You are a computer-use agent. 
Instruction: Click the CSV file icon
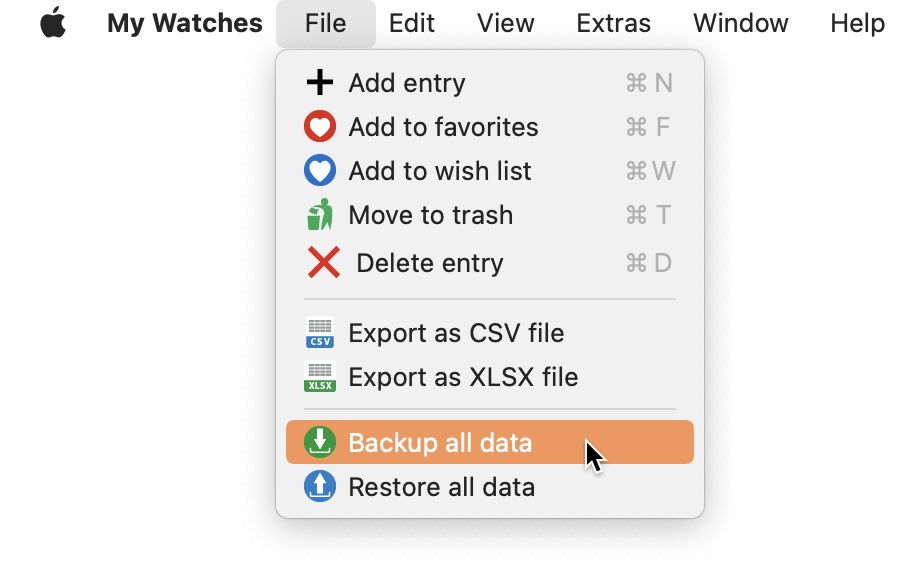click(x=320, y=332)
